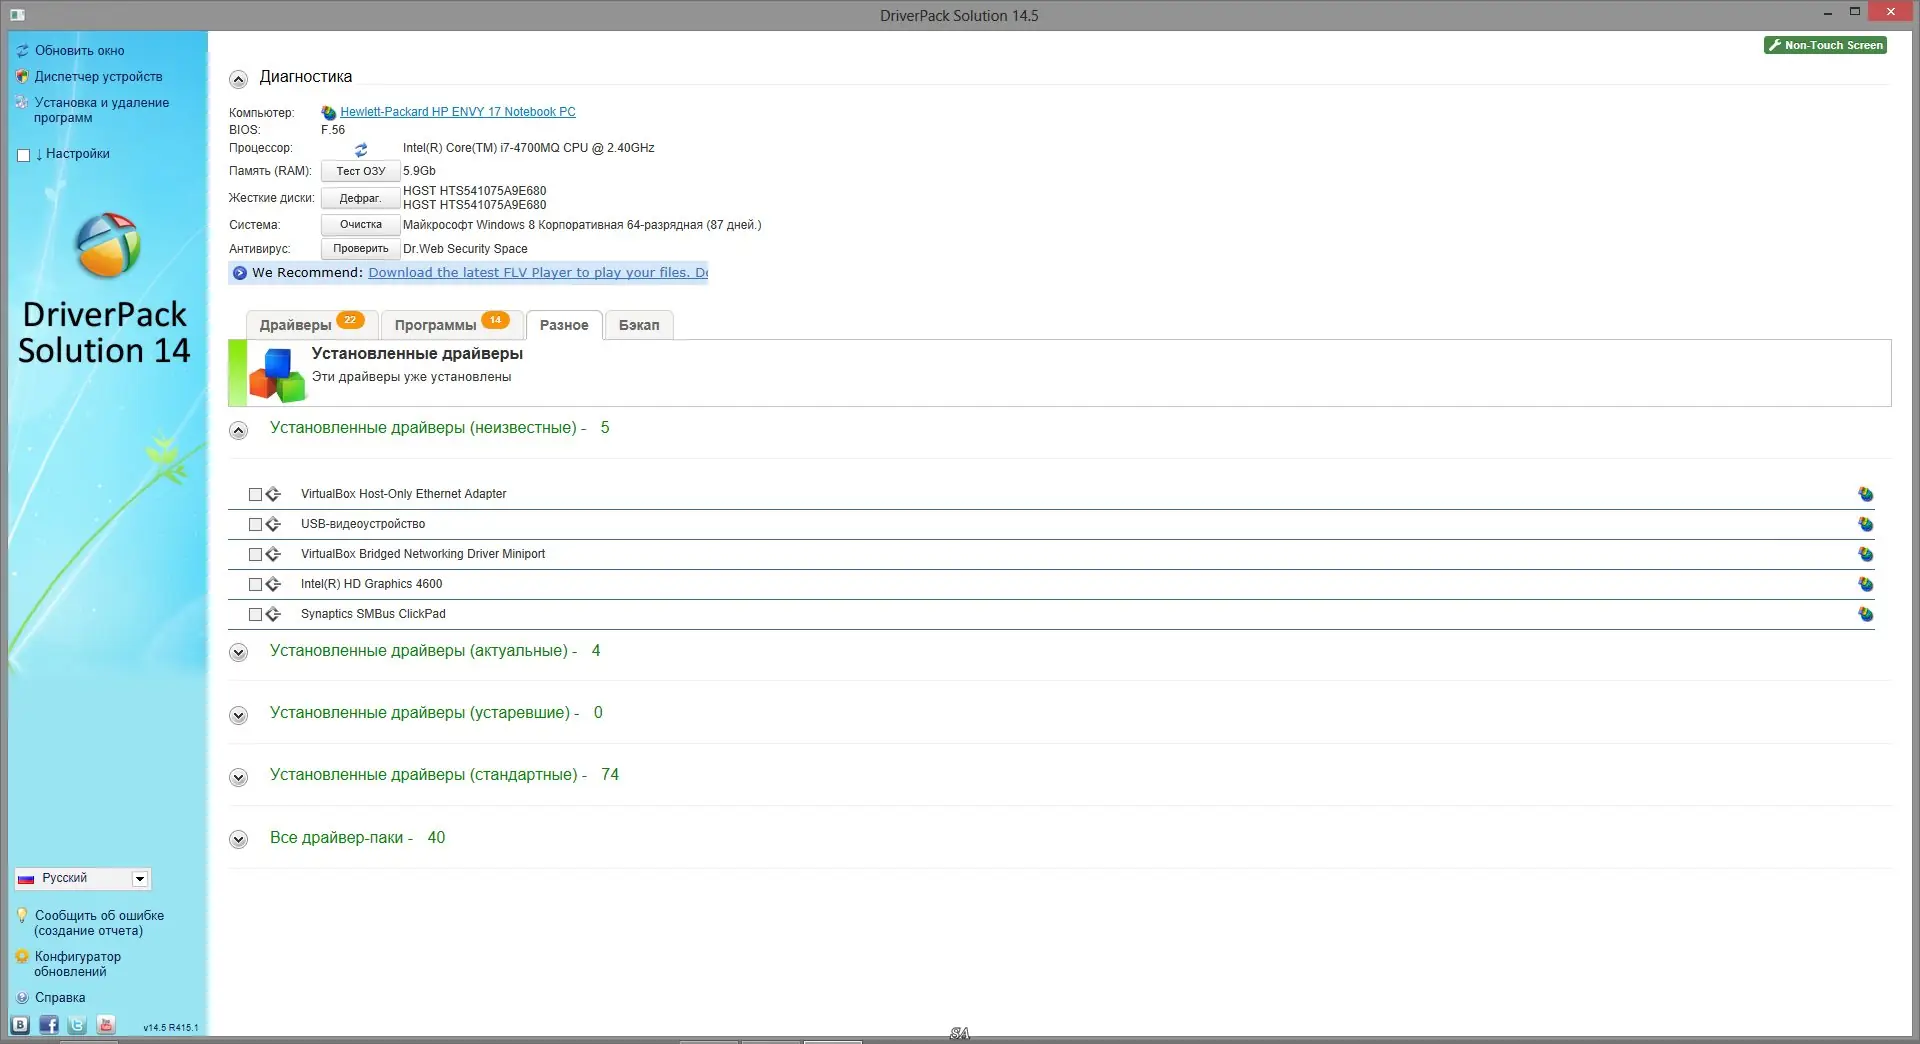1920x1044 pixels.
Task: Expand the устаревшие installed drivers section
Action: click(x=238, y=715)
